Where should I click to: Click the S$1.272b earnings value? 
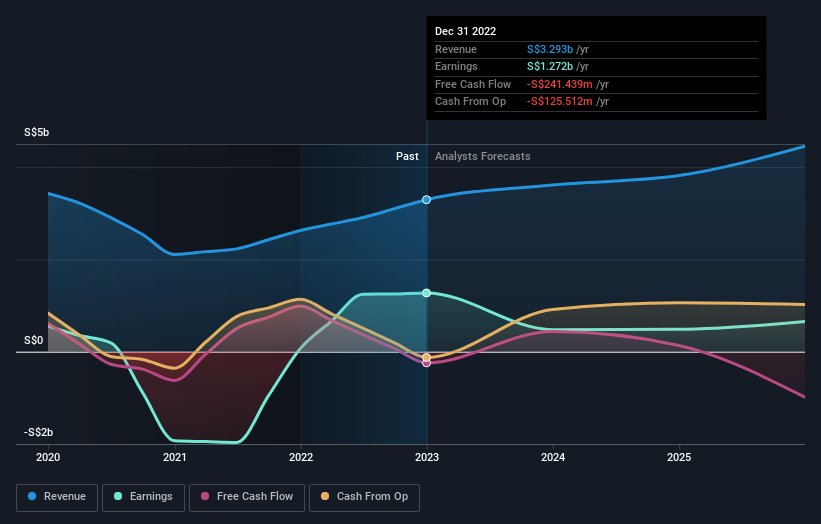[550, 66]
